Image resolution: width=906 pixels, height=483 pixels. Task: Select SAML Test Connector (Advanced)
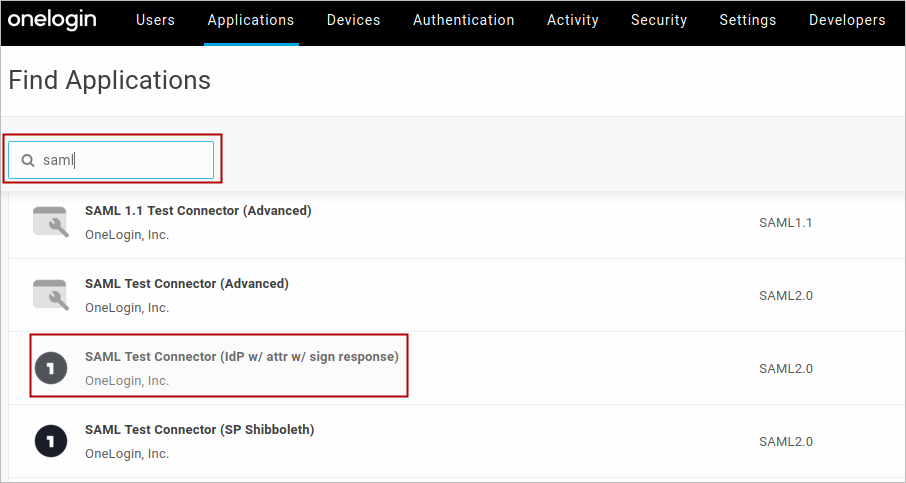tap(187, 284)
